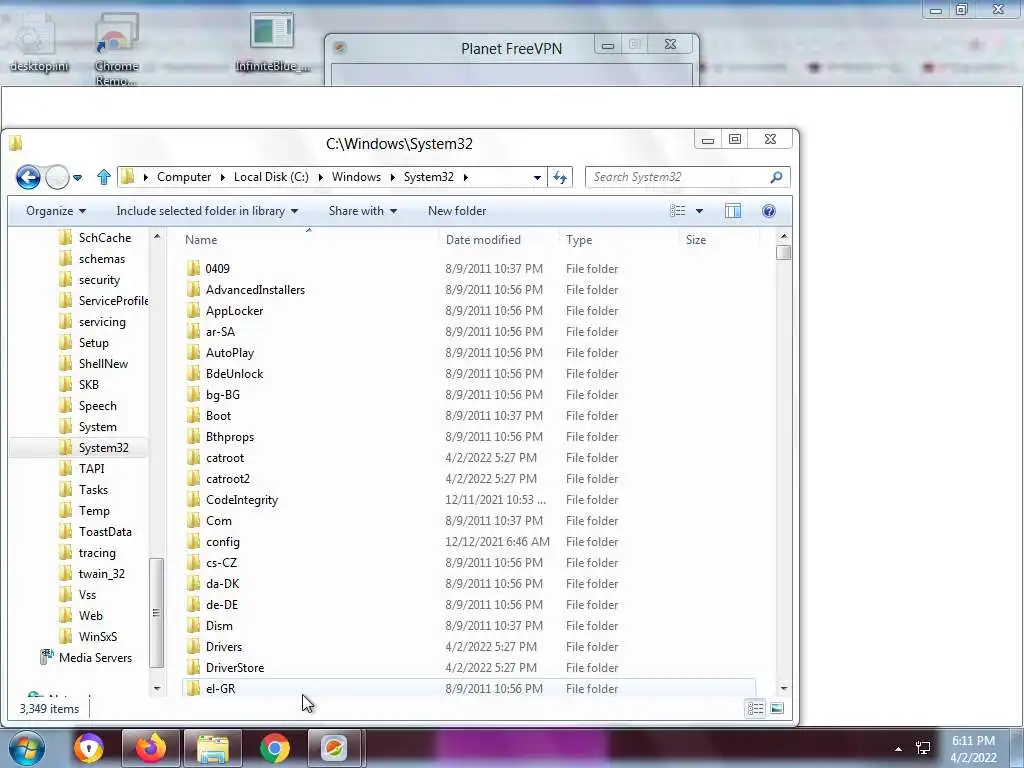Select the DriverStore folder
This screenshot has width=1024, height=768.
pos(235,667)
